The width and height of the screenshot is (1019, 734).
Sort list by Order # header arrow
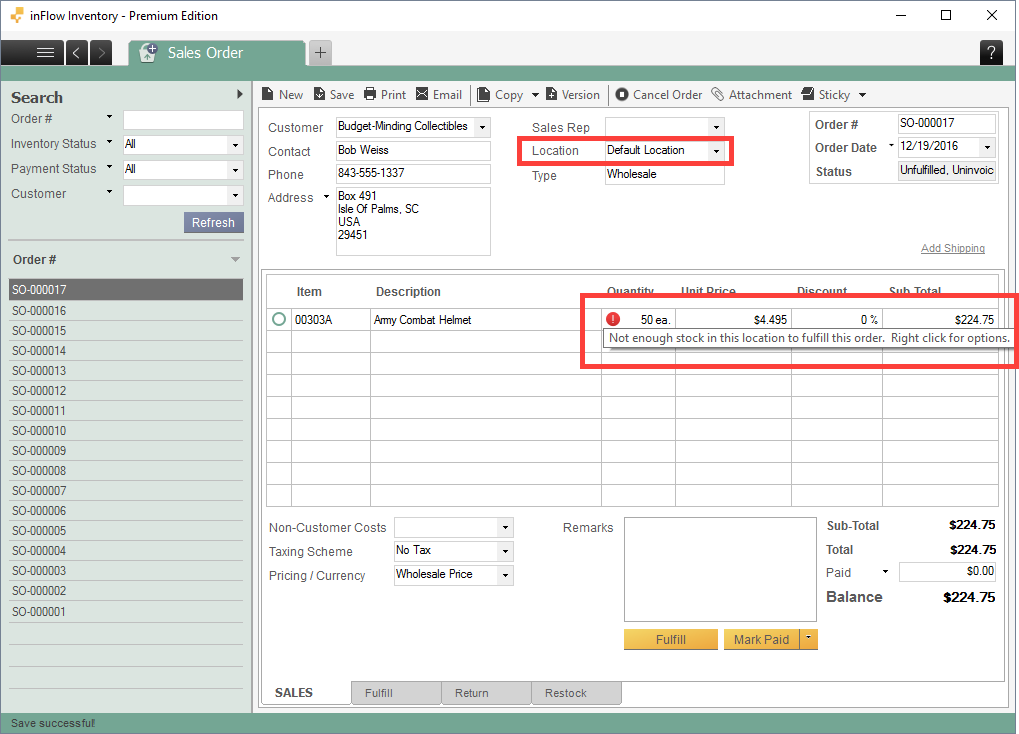click(x=235, y=259)
